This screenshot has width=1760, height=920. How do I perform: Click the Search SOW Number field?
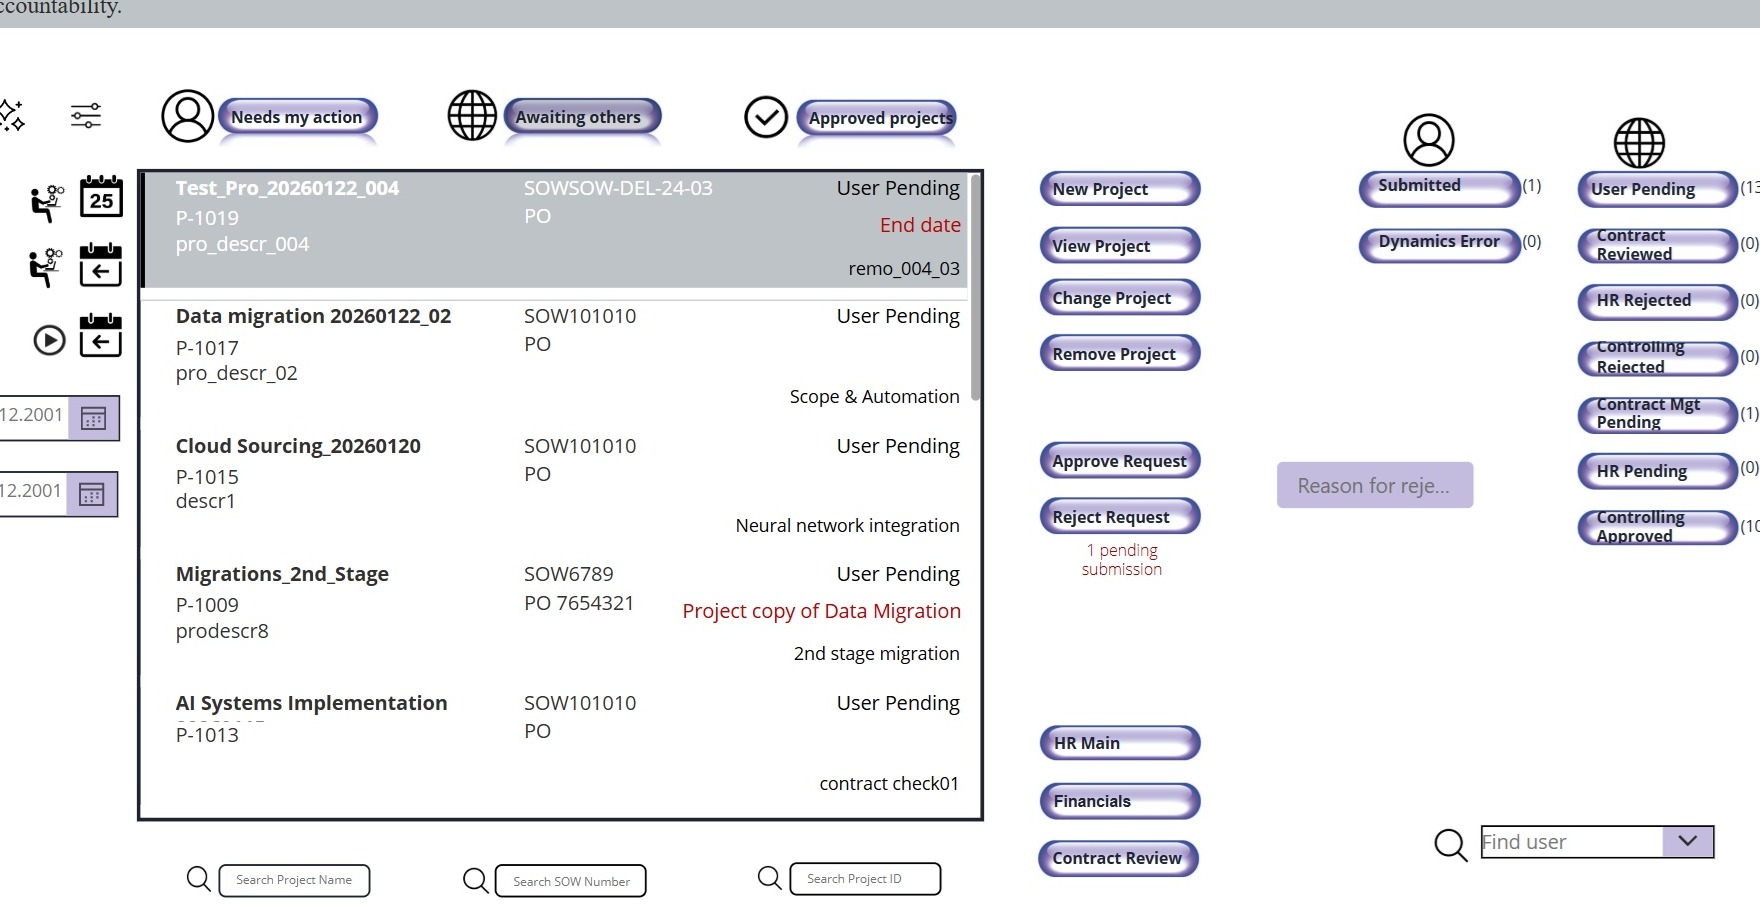click(571, 881)
